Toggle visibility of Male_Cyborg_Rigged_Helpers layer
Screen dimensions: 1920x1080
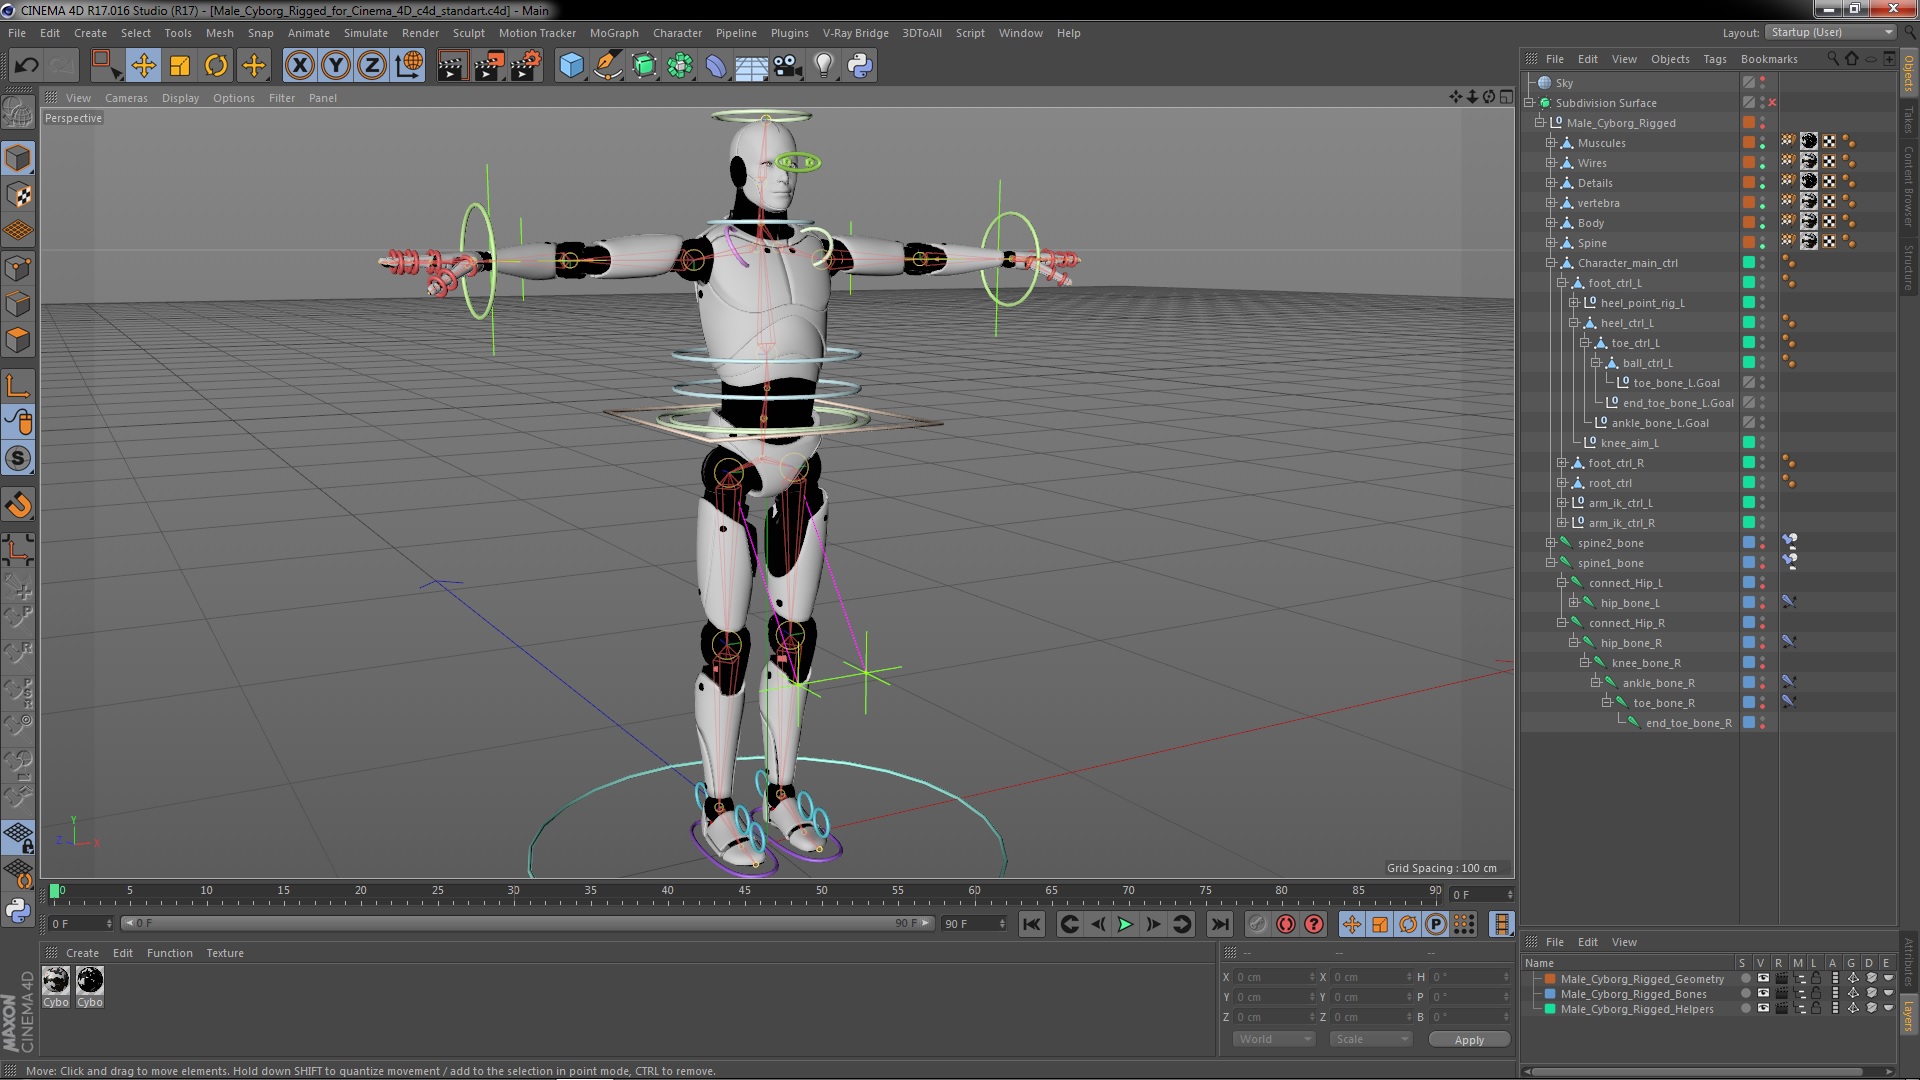[1763, 1009]
